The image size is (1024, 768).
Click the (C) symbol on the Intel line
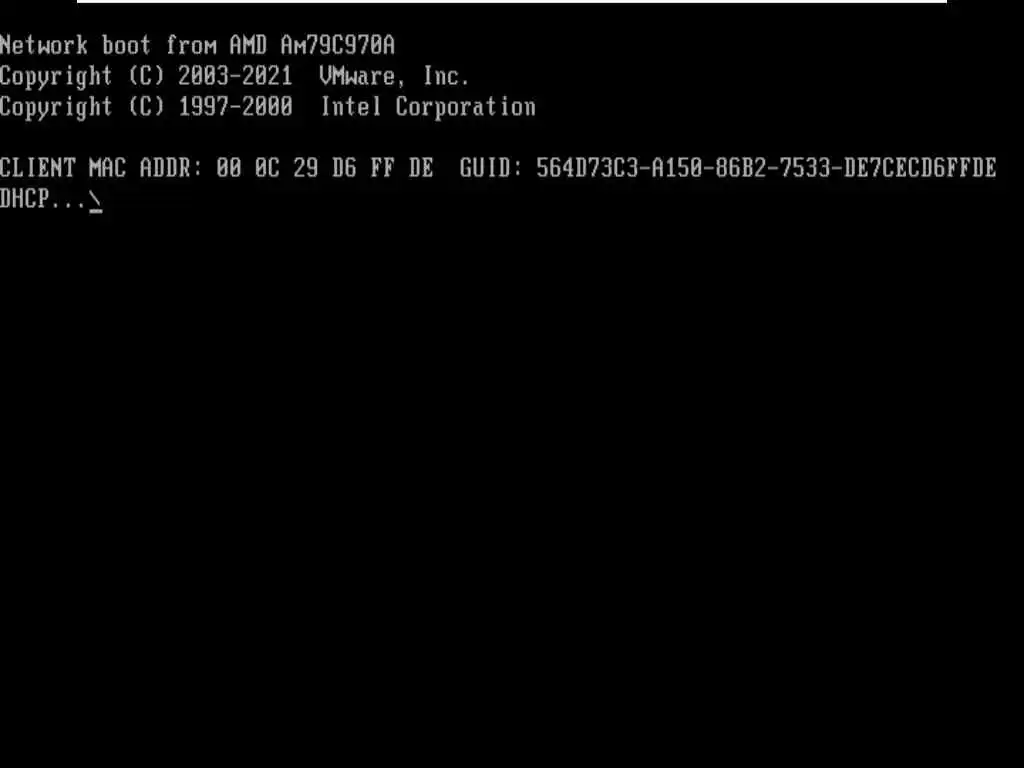pyautogui.click(x=146, y=107)
